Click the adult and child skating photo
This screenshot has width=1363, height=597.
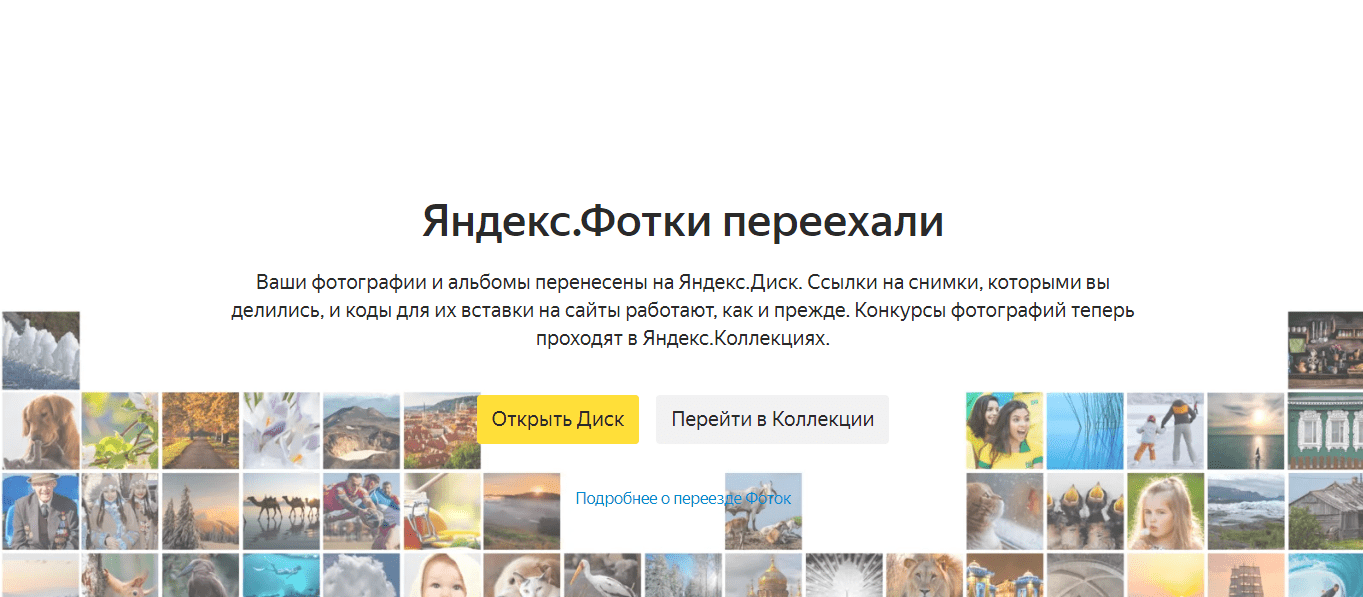click(1165, 431)
